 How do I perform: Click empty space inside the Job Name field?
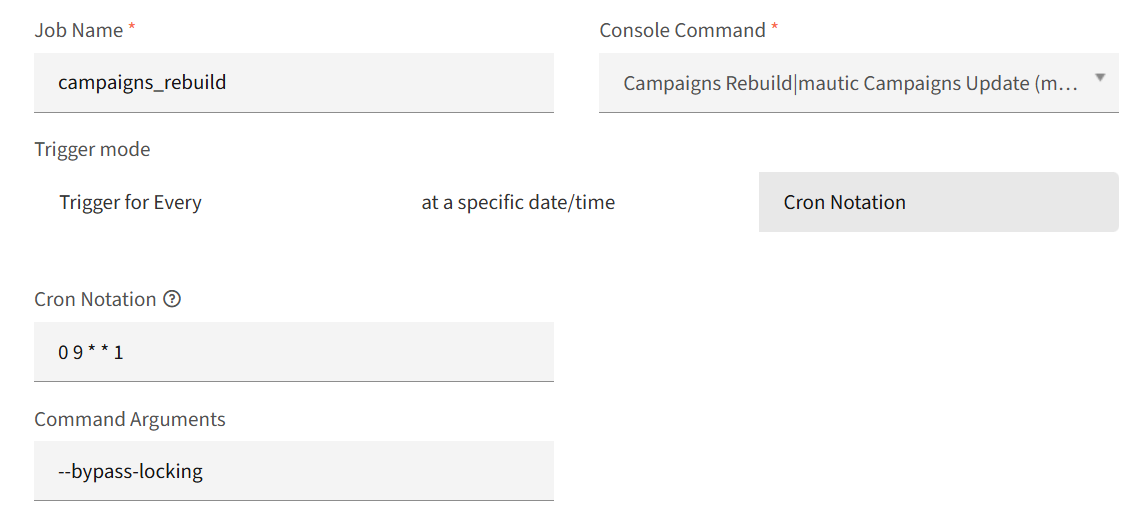click(x=400, y=82)
